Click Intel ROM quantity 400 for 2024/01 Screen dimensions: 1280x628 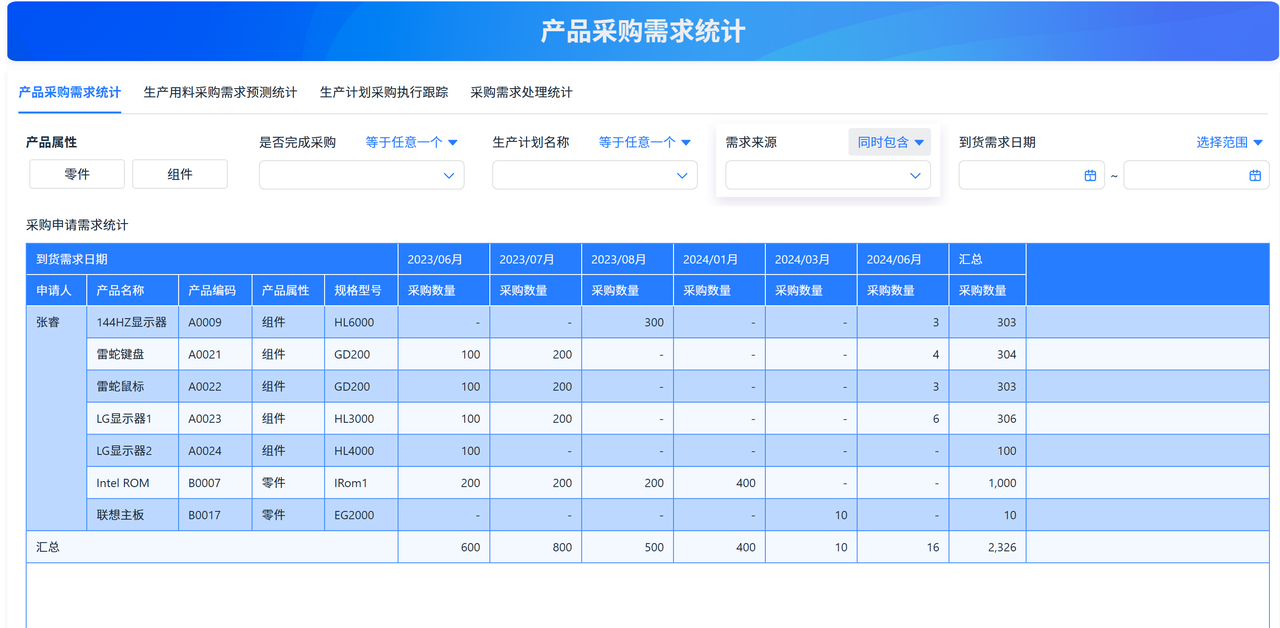coord(720,482)
